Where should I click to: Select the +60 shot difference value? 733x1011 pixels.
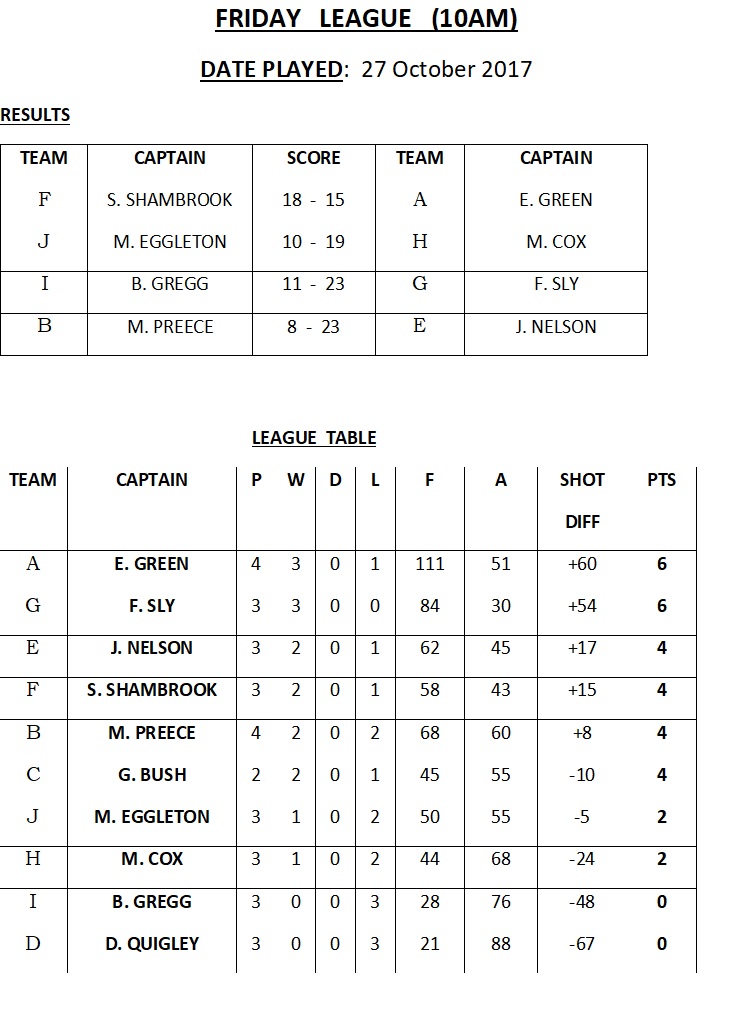tap(582, 564)
